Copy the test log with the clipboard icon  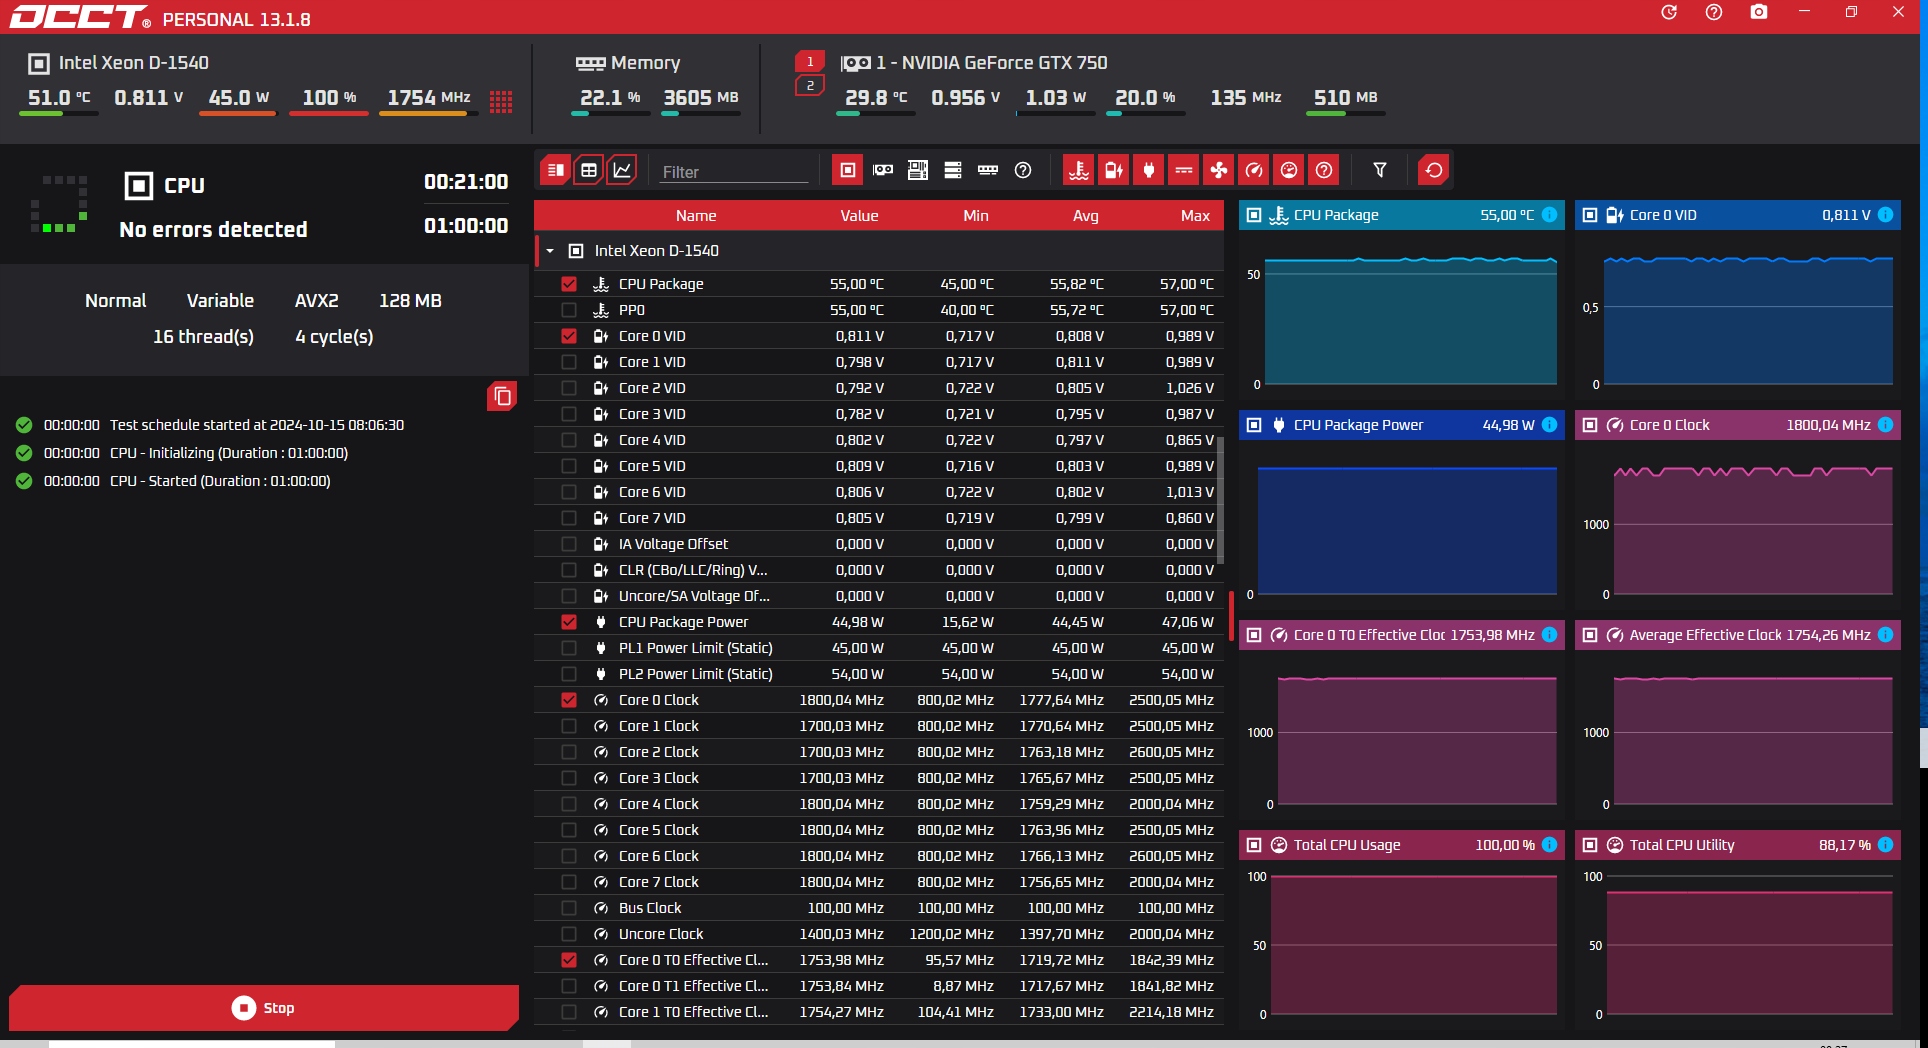coord(502,397)
